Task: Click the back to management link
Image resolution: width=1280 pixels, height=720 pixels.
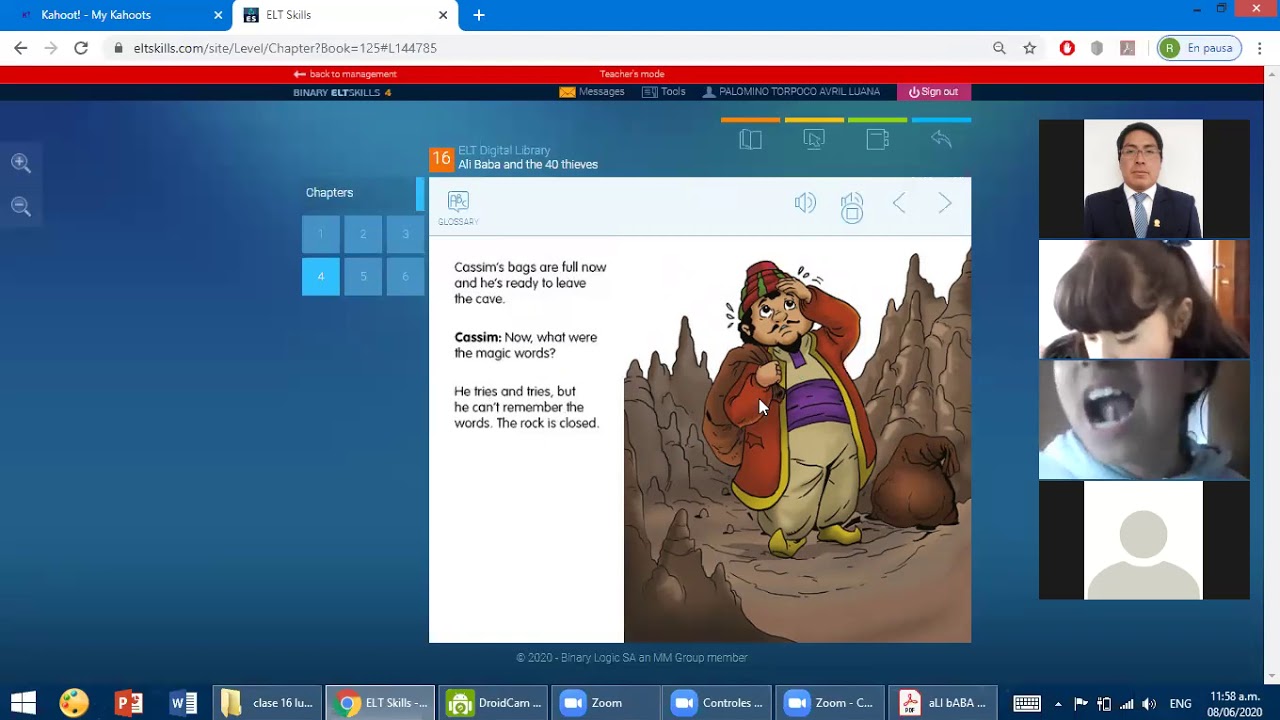Action: coord(345,74)
